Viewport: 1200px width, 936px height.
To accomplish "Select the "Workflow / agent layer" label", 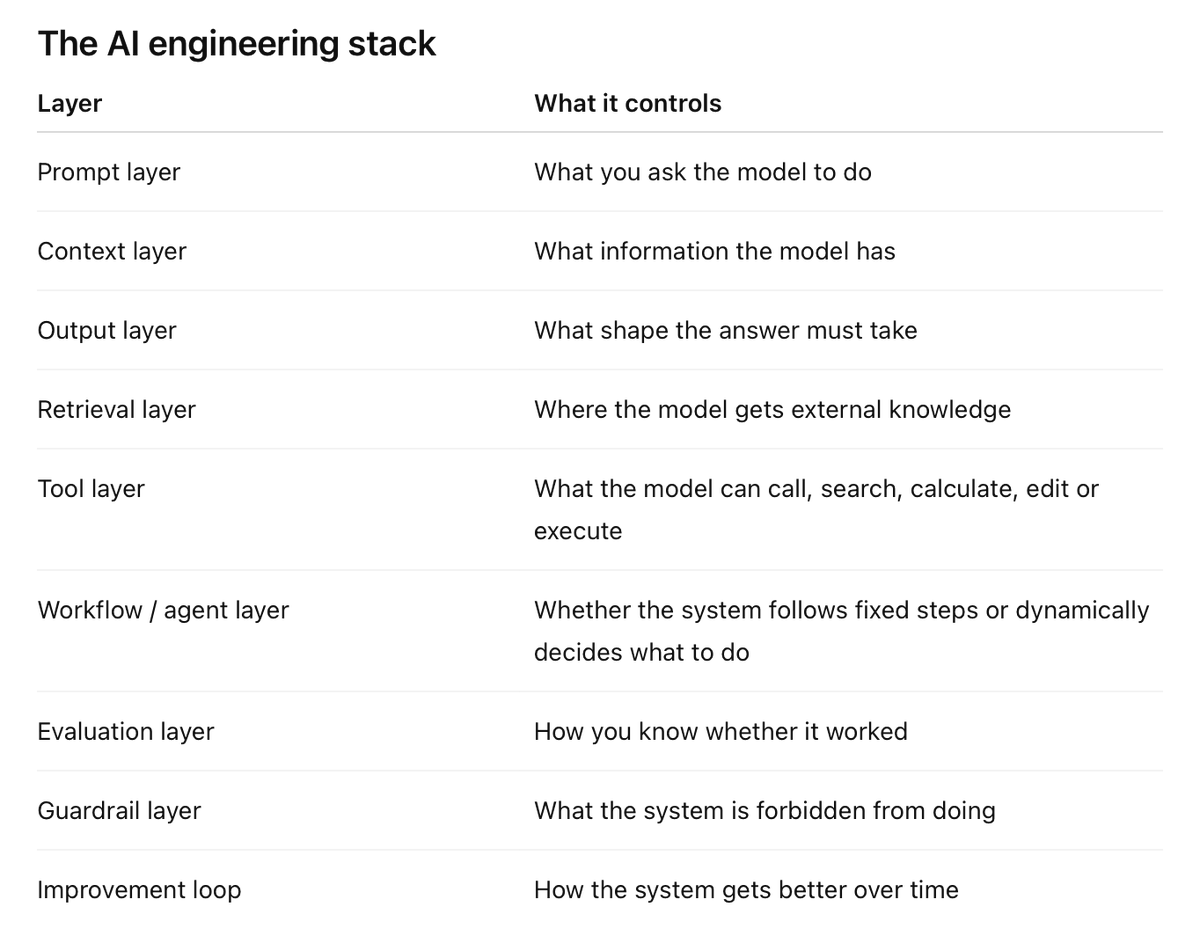I will point(163,610).
